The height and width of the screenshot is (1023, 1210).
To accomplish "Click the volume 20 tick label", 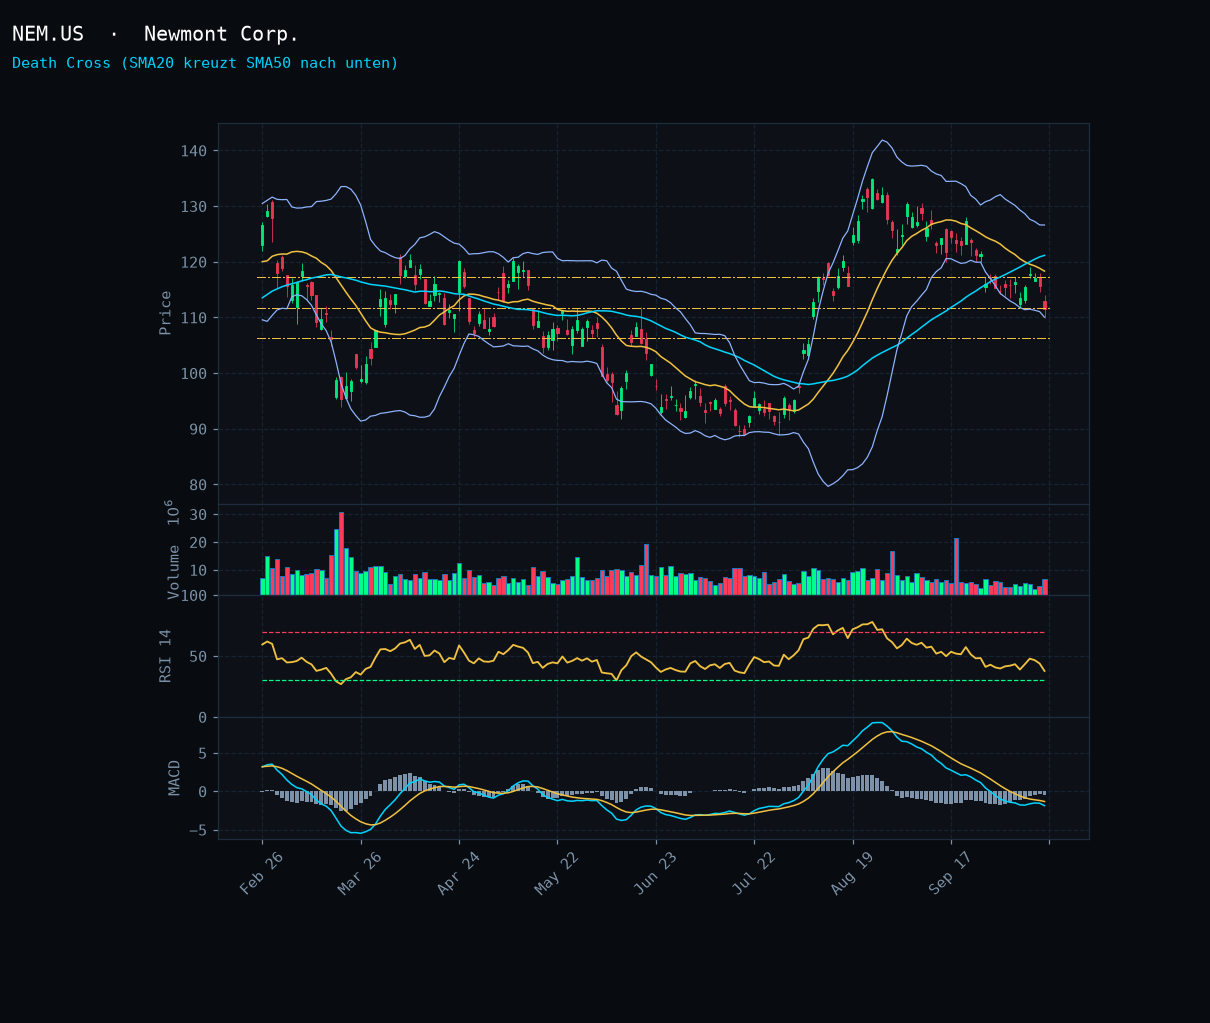I will pyautogui.click(x=198, y=542).
